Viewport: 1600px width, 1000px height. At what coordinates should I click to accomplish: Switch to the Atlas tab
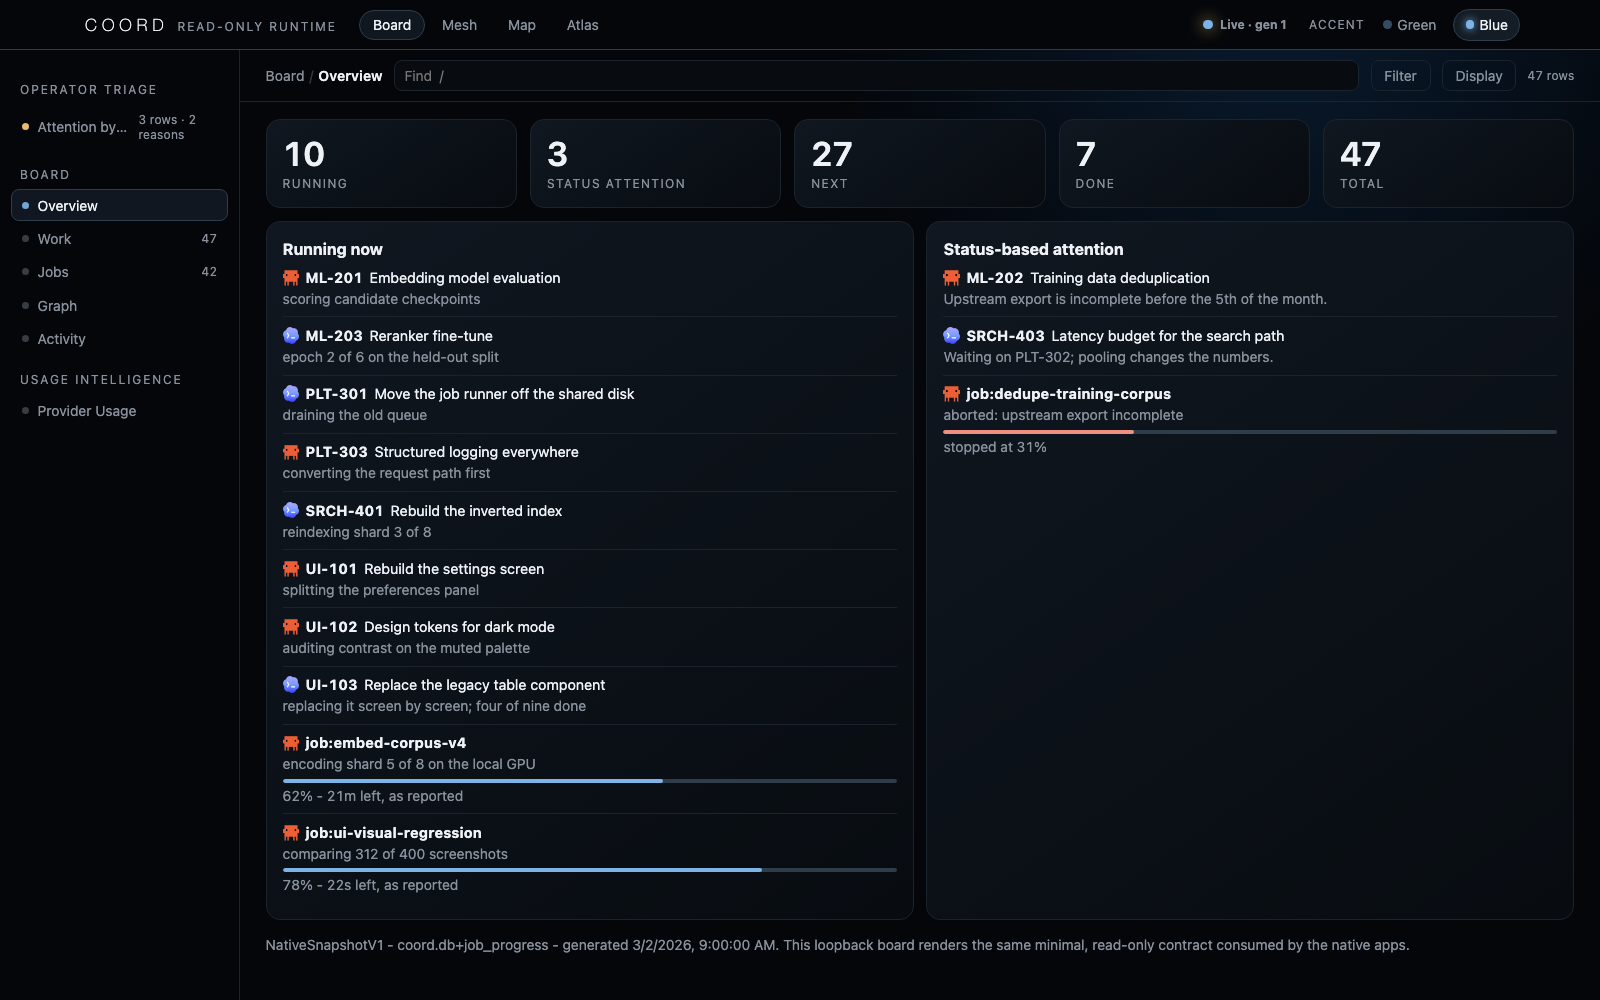[x=583, y=25]
